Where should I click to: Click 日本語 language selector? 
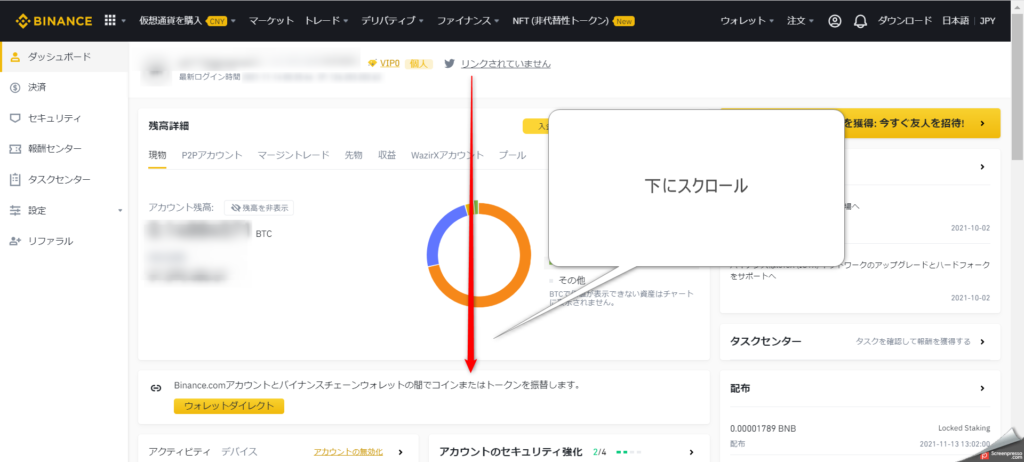pyautogui.click(x=955, y=21)
